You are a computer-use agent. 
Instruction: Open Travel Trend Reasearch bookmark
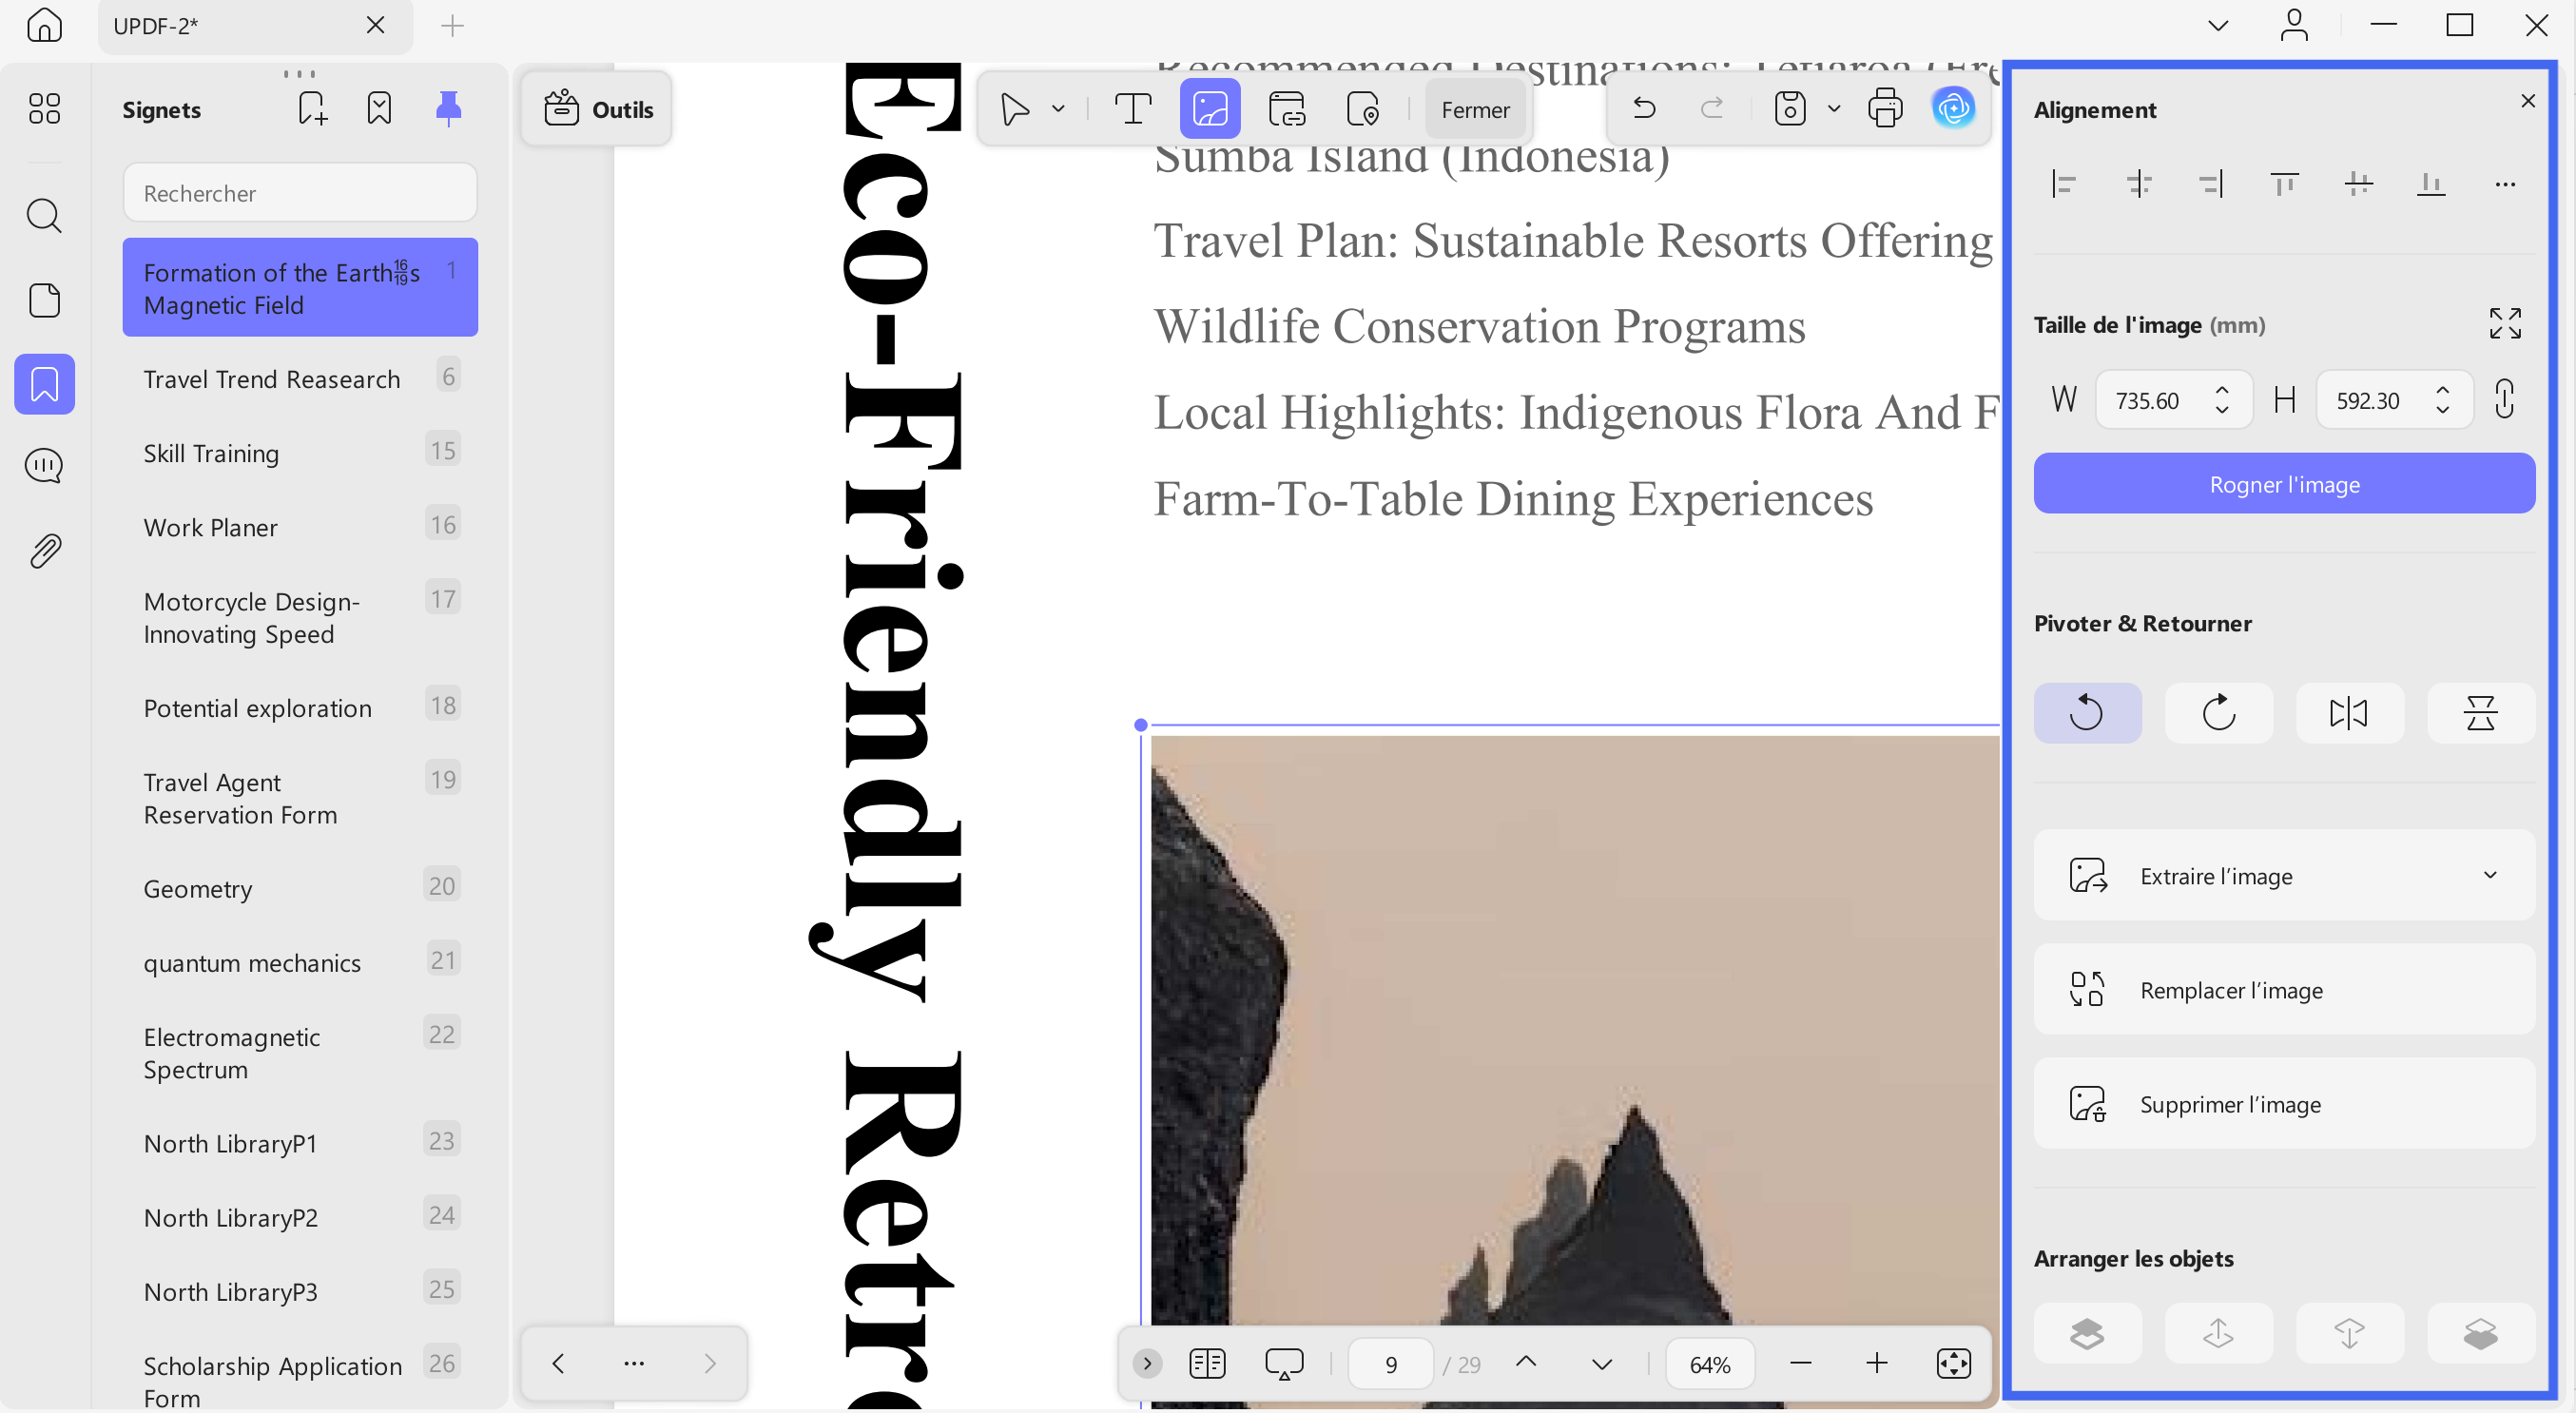coord(300,379)
